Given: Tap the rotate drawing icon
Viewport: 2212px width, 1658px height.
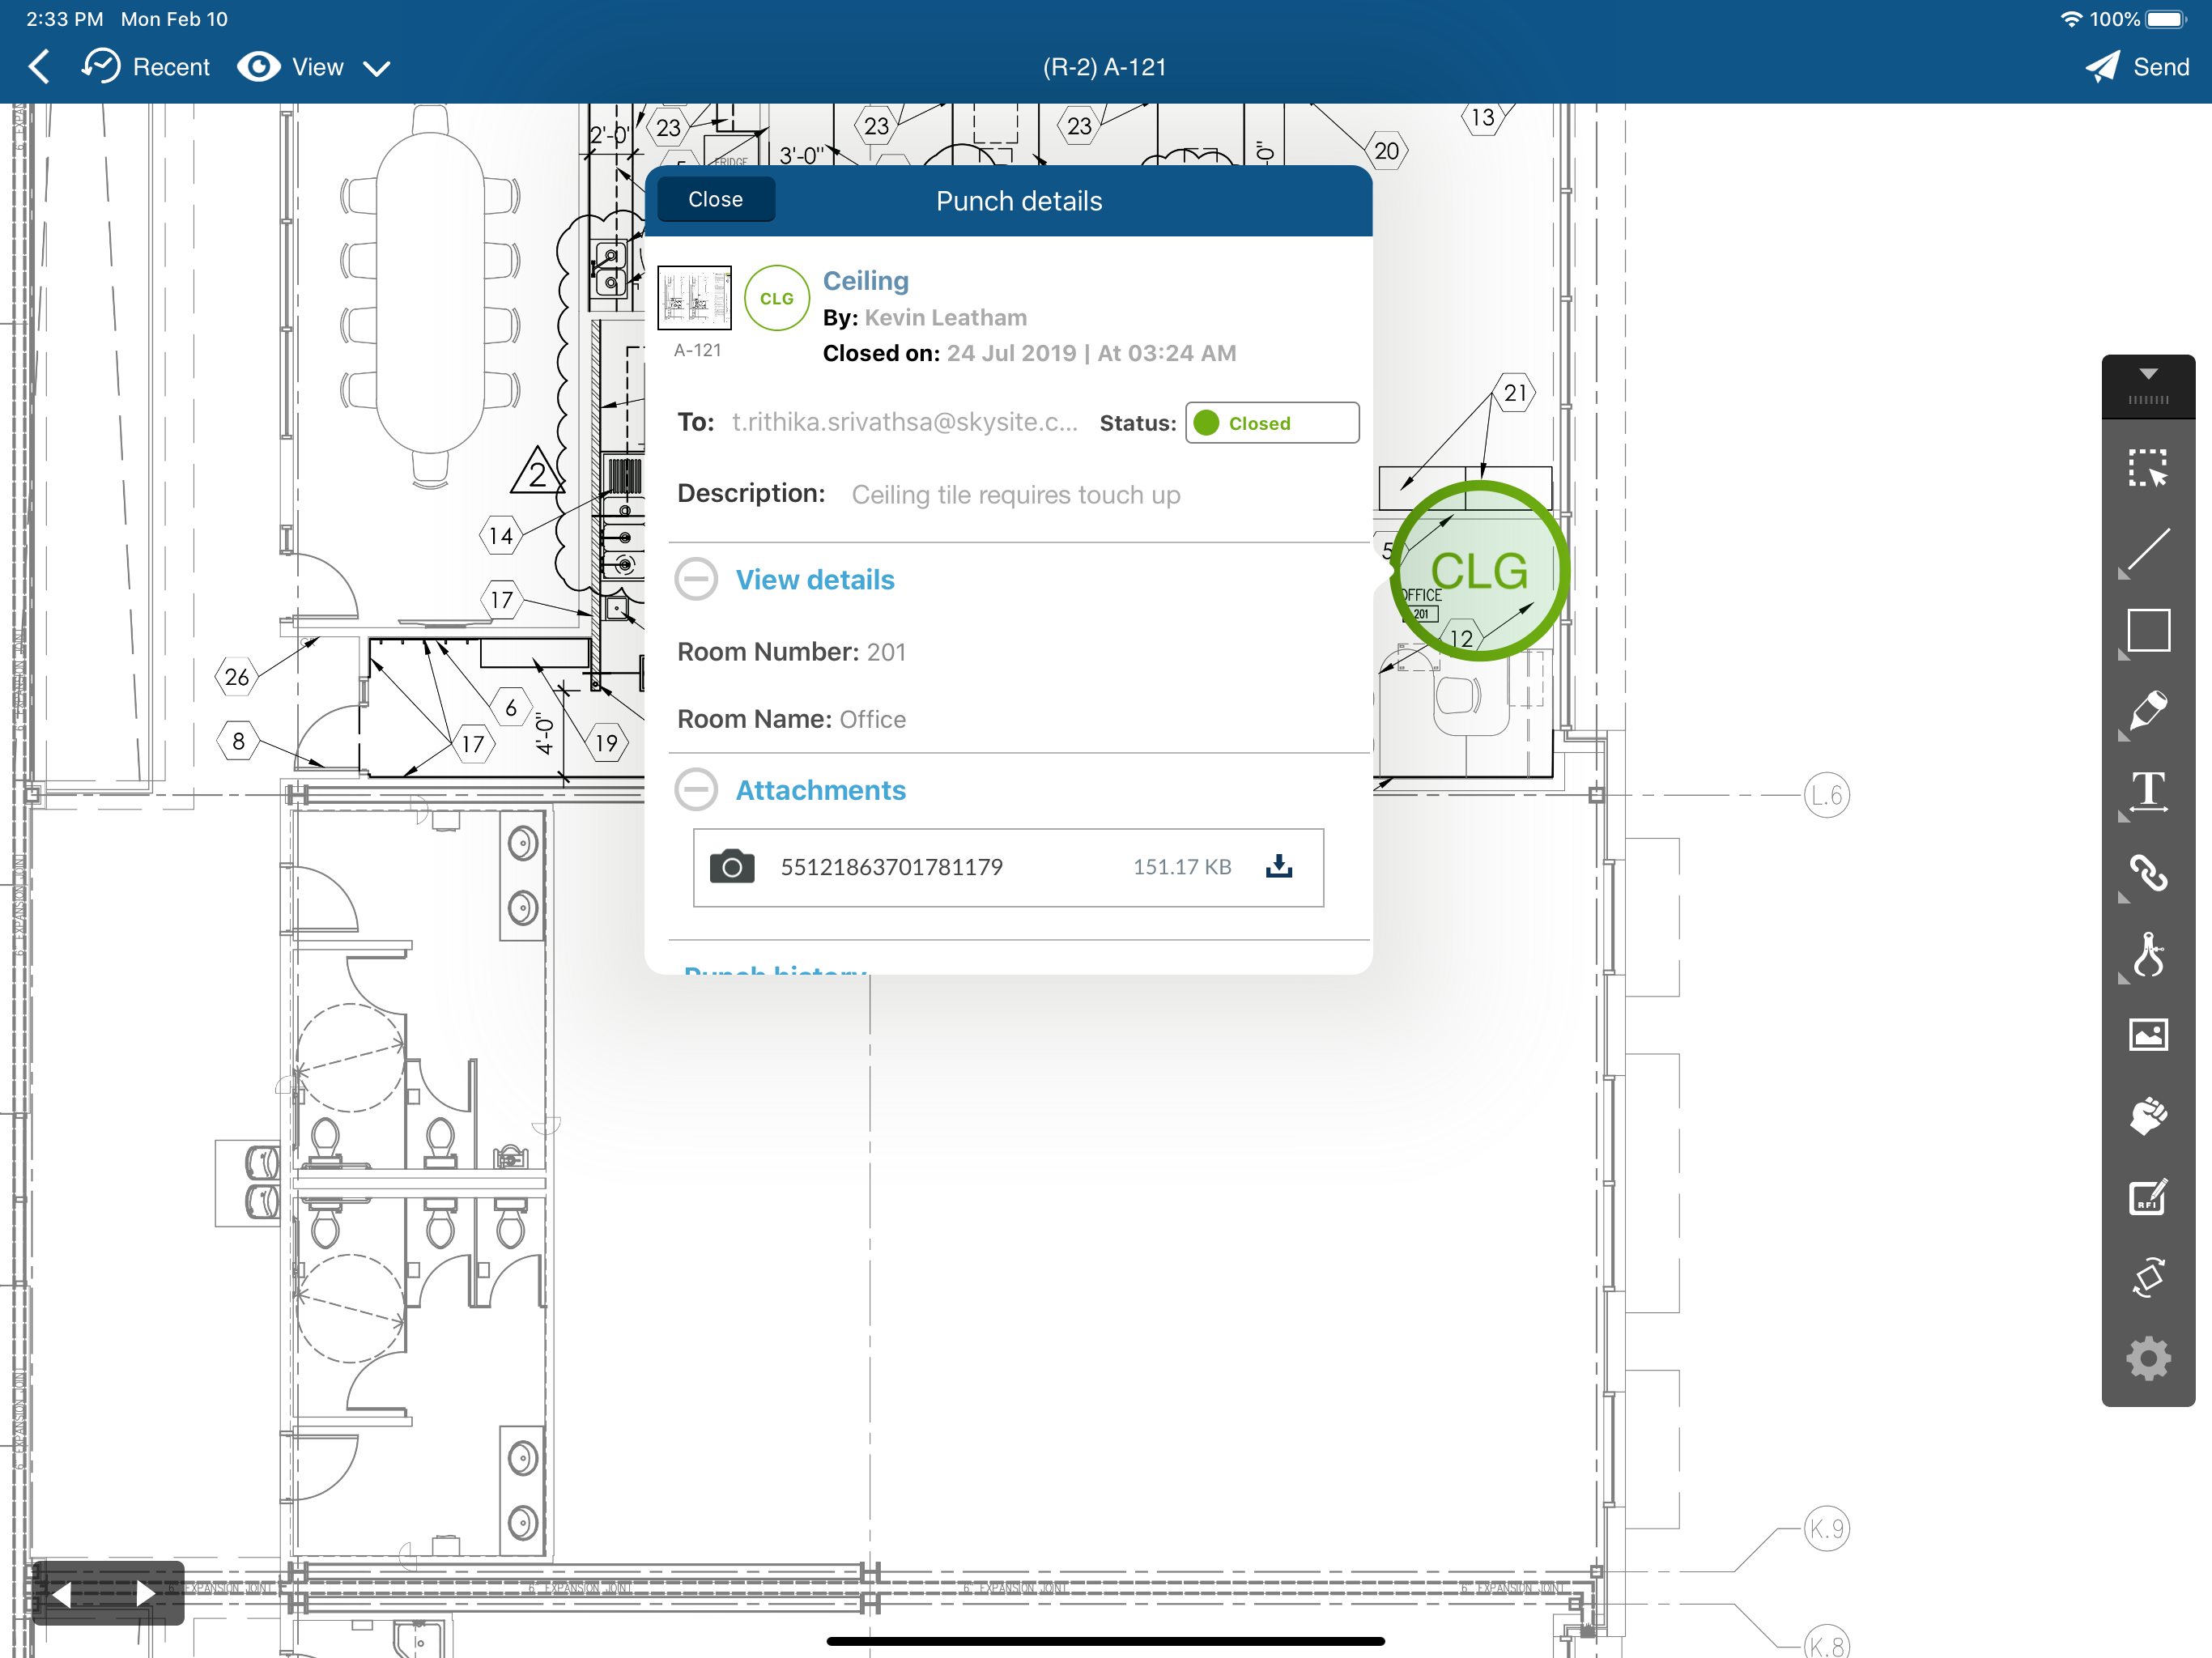Looking at the screenshot, I should 2147,1277.
